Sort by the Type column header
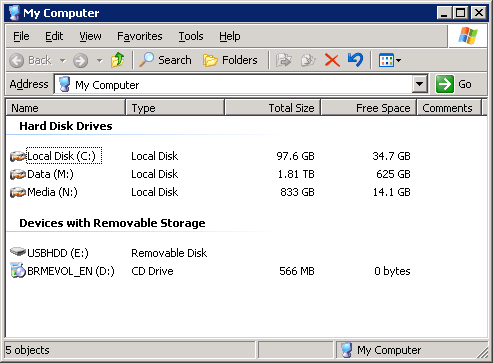Image resolution: width=493 pixels, height=363 pixels. click(x=175, y=108)
